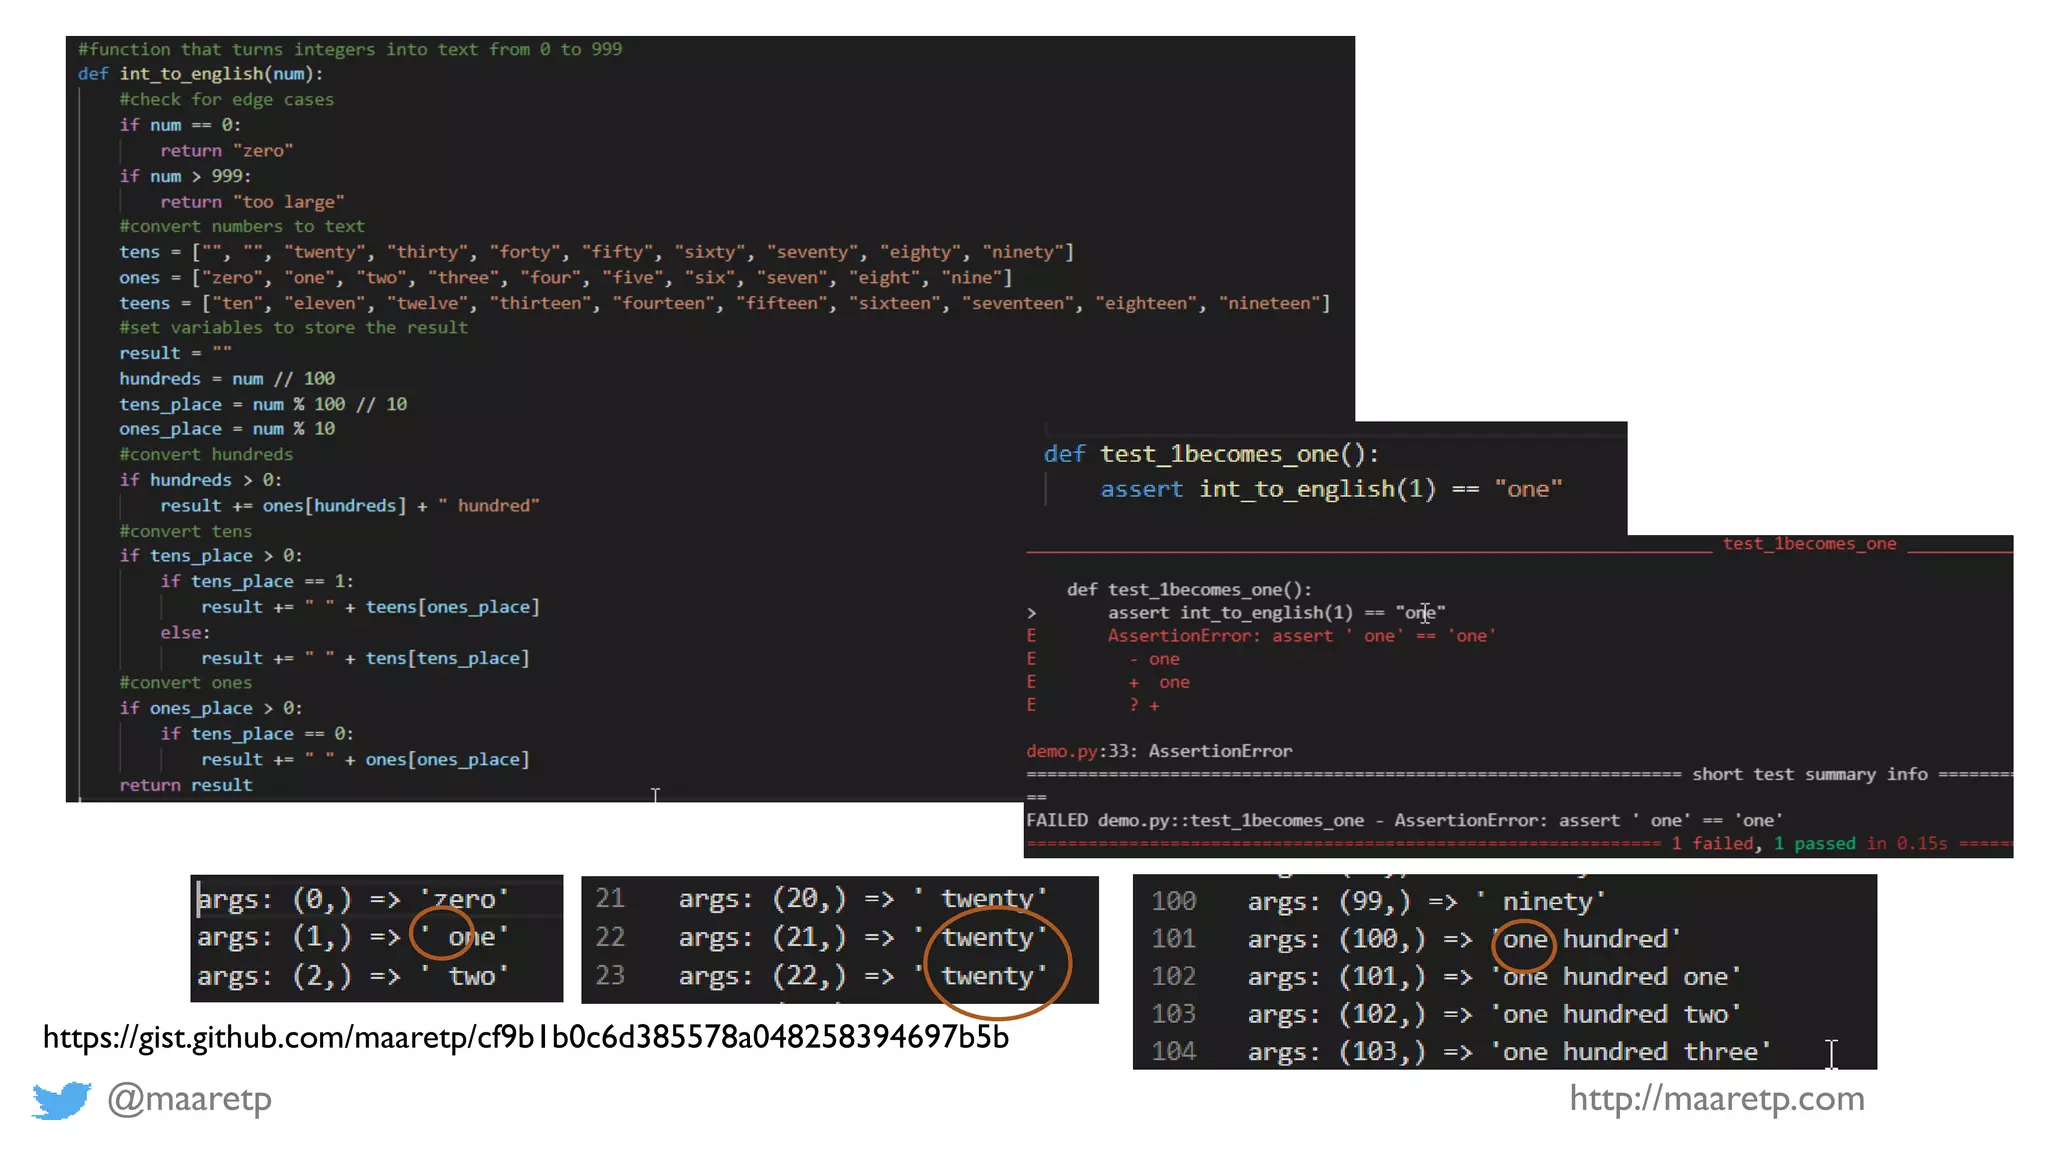Screen dimensions: 2048x1152
Task: Click the def int_to_english(num) line
Action: (200, 74)
